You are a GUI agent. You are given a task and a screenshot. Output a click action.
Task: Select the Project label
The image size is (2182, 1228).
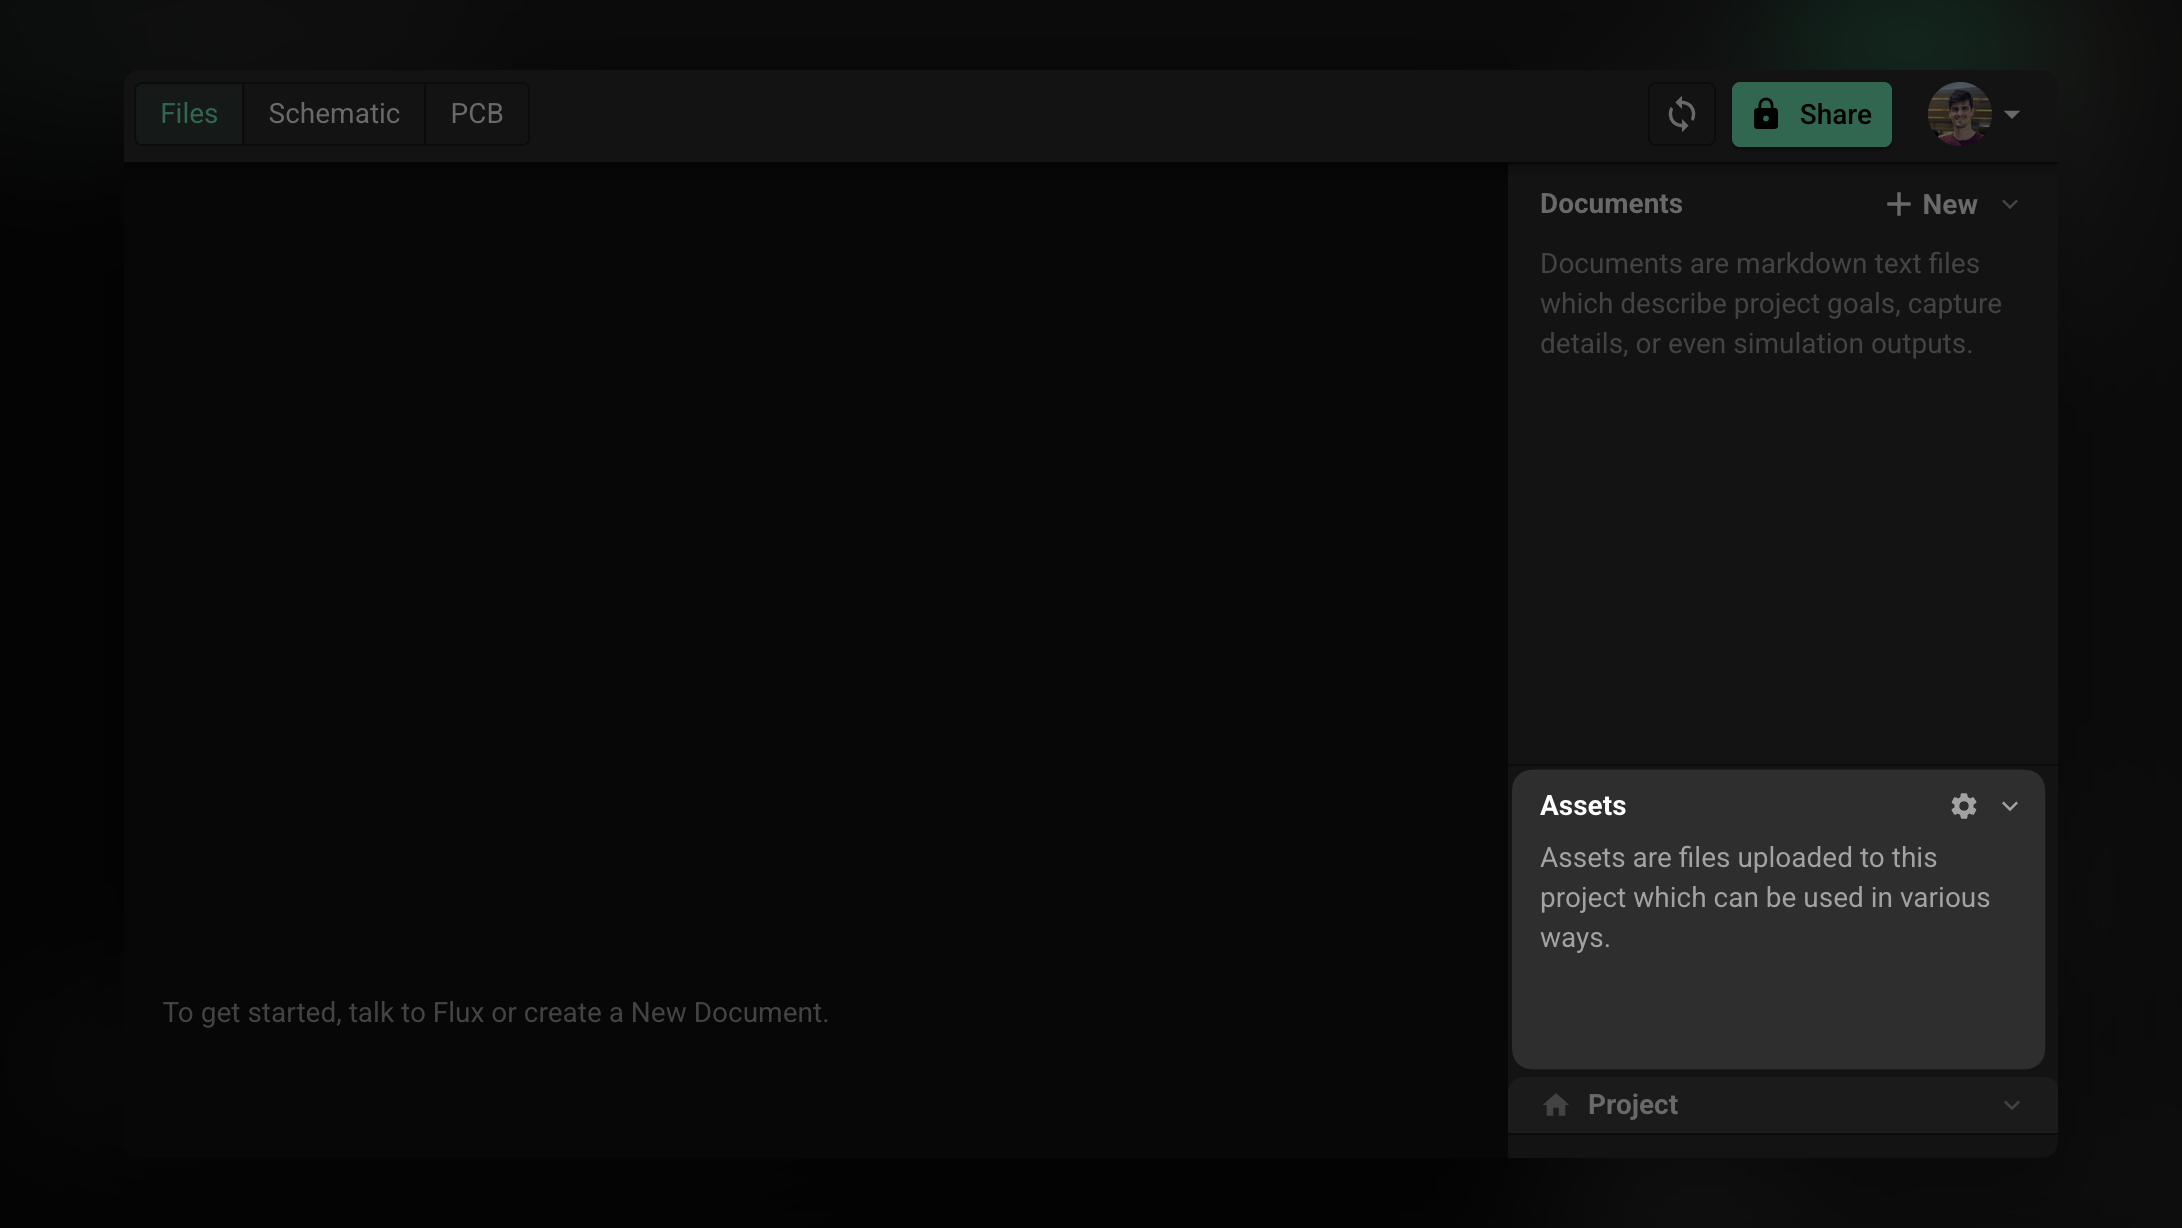click(1632, 1105)
